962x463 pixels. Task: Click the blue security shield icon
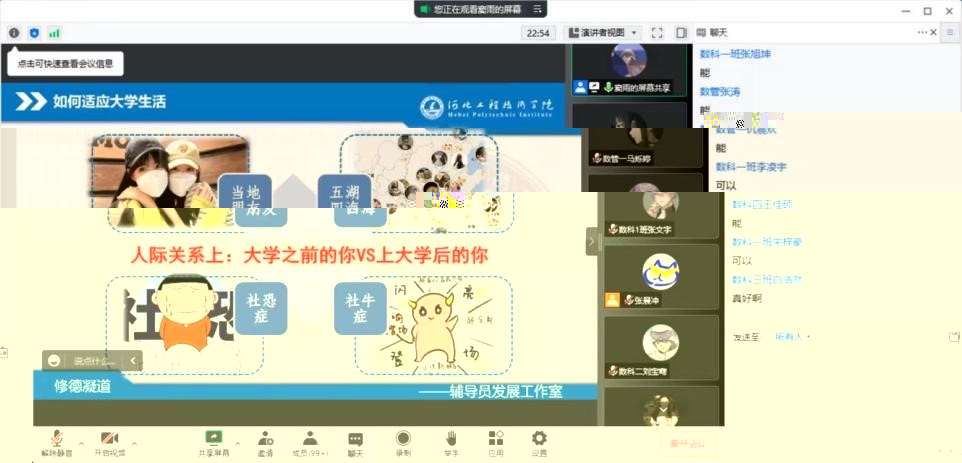[x=34, y=33]
